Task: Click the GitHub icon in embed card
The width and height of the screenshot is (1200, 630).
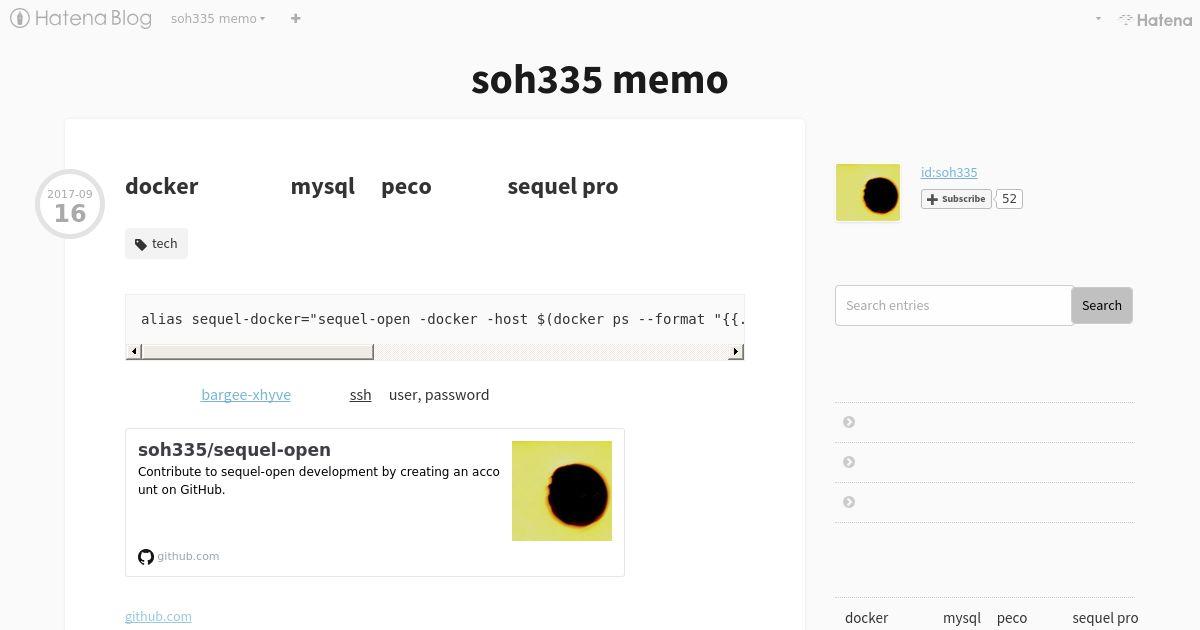Action: click(146, 557)
